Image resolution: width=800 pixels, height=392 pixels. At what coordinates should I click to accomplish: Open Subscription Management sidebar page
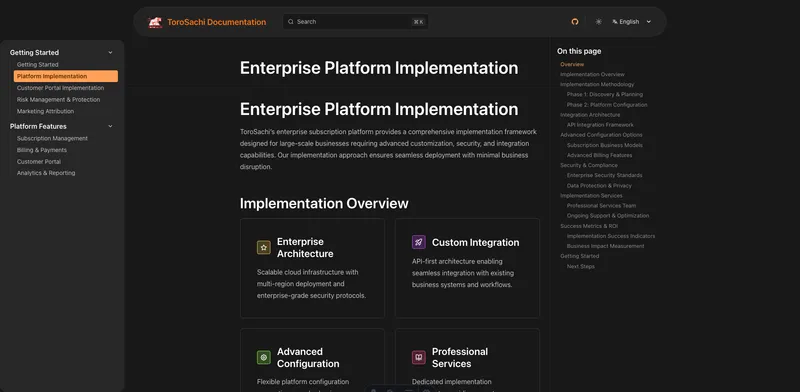pos(52,138)
